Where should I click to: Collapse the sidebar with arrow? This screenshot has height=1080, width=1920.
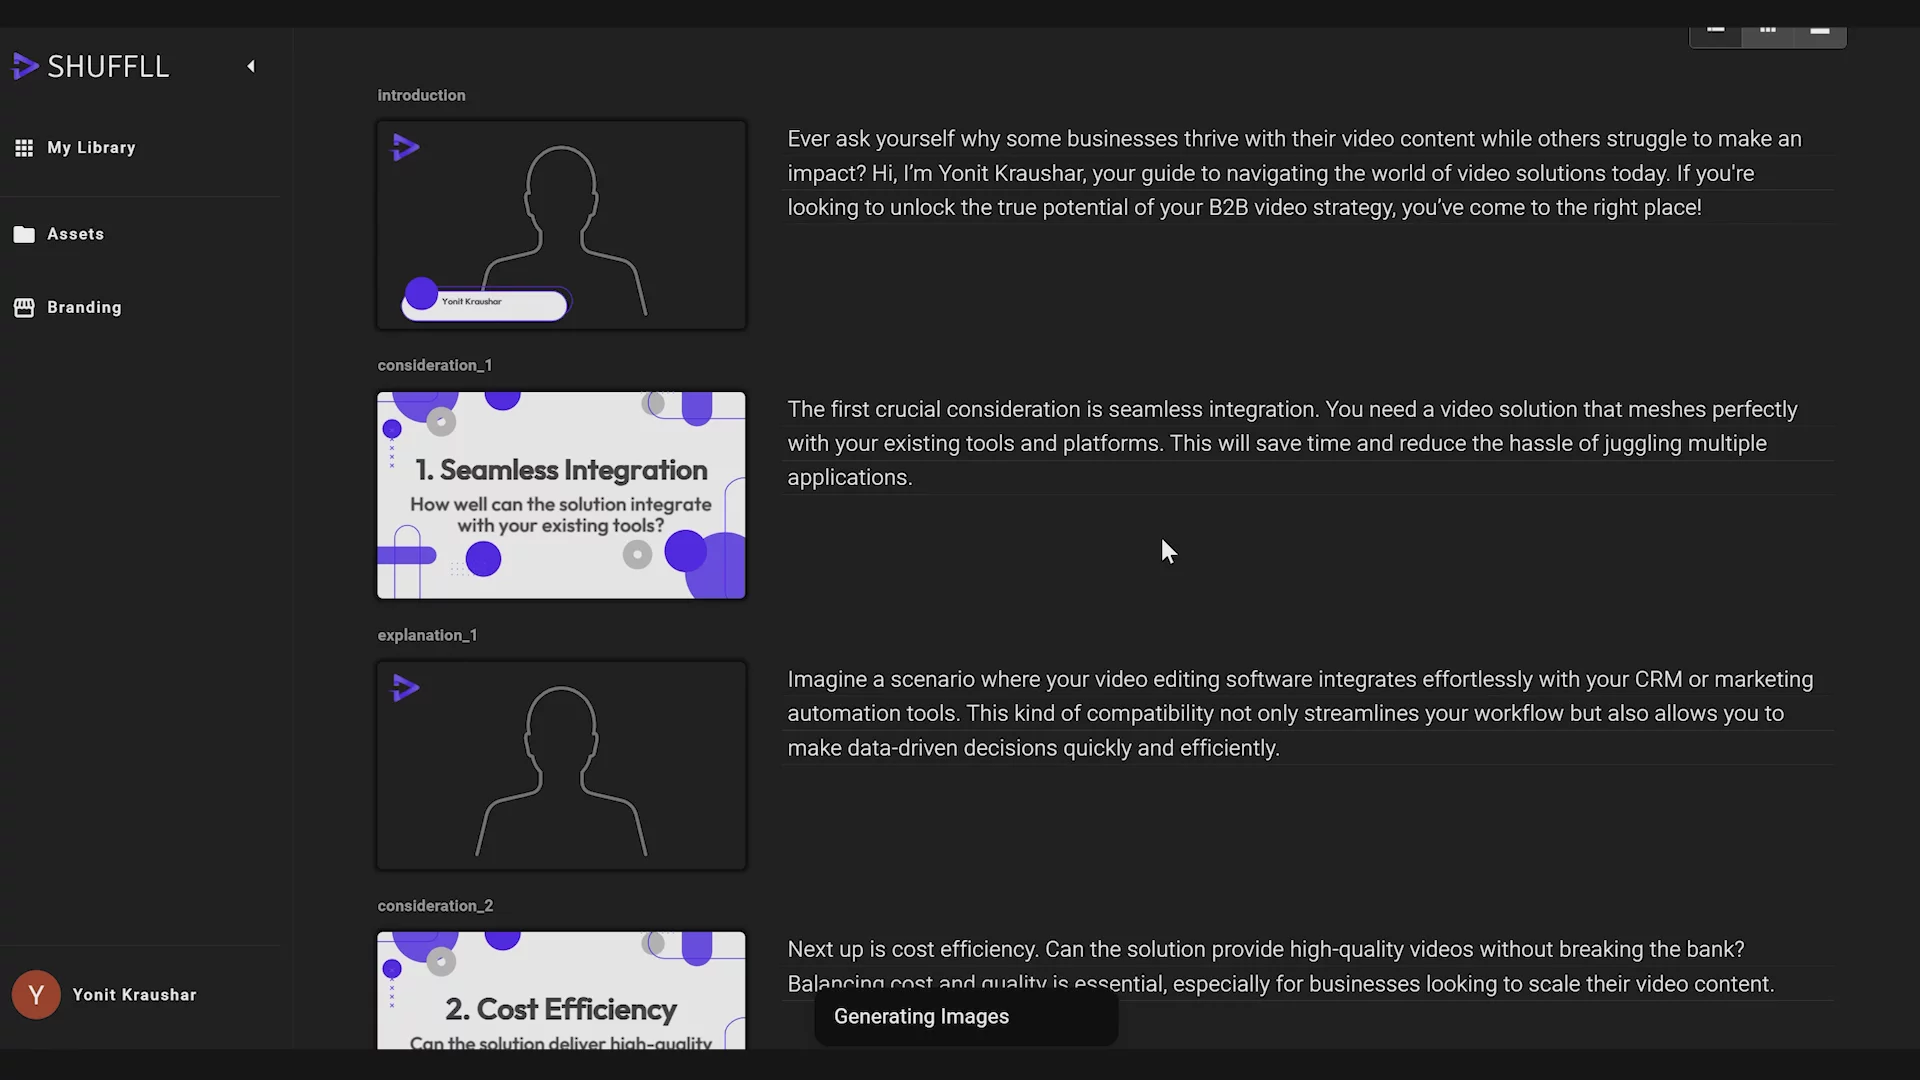point(251,66)
